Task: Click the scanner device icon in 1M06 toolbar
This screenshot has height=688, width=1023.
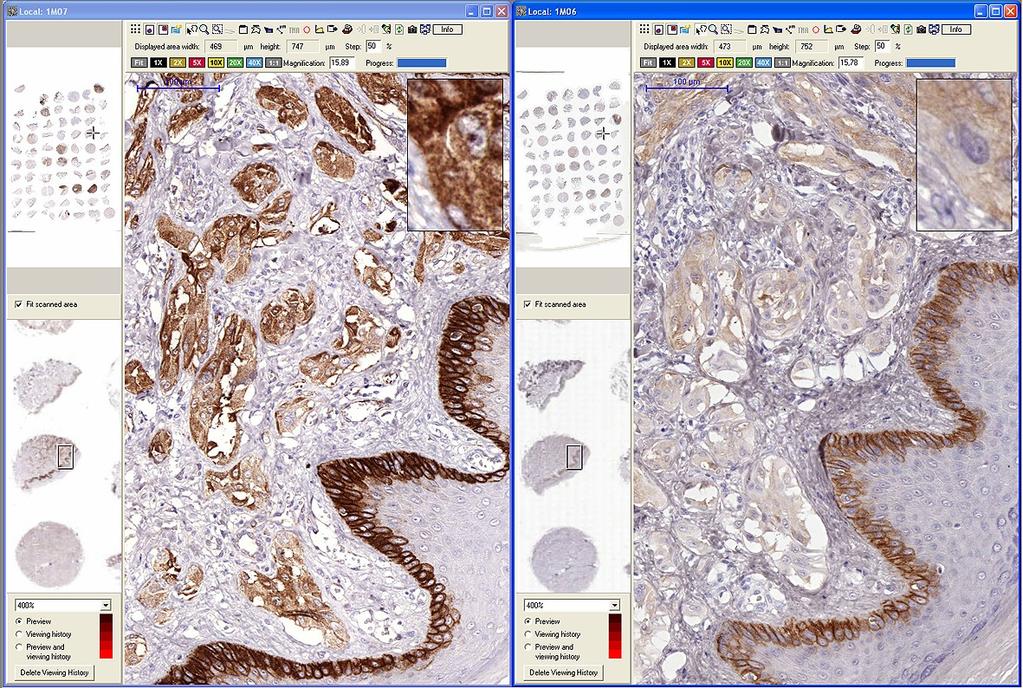Action: tap(855, 29)
